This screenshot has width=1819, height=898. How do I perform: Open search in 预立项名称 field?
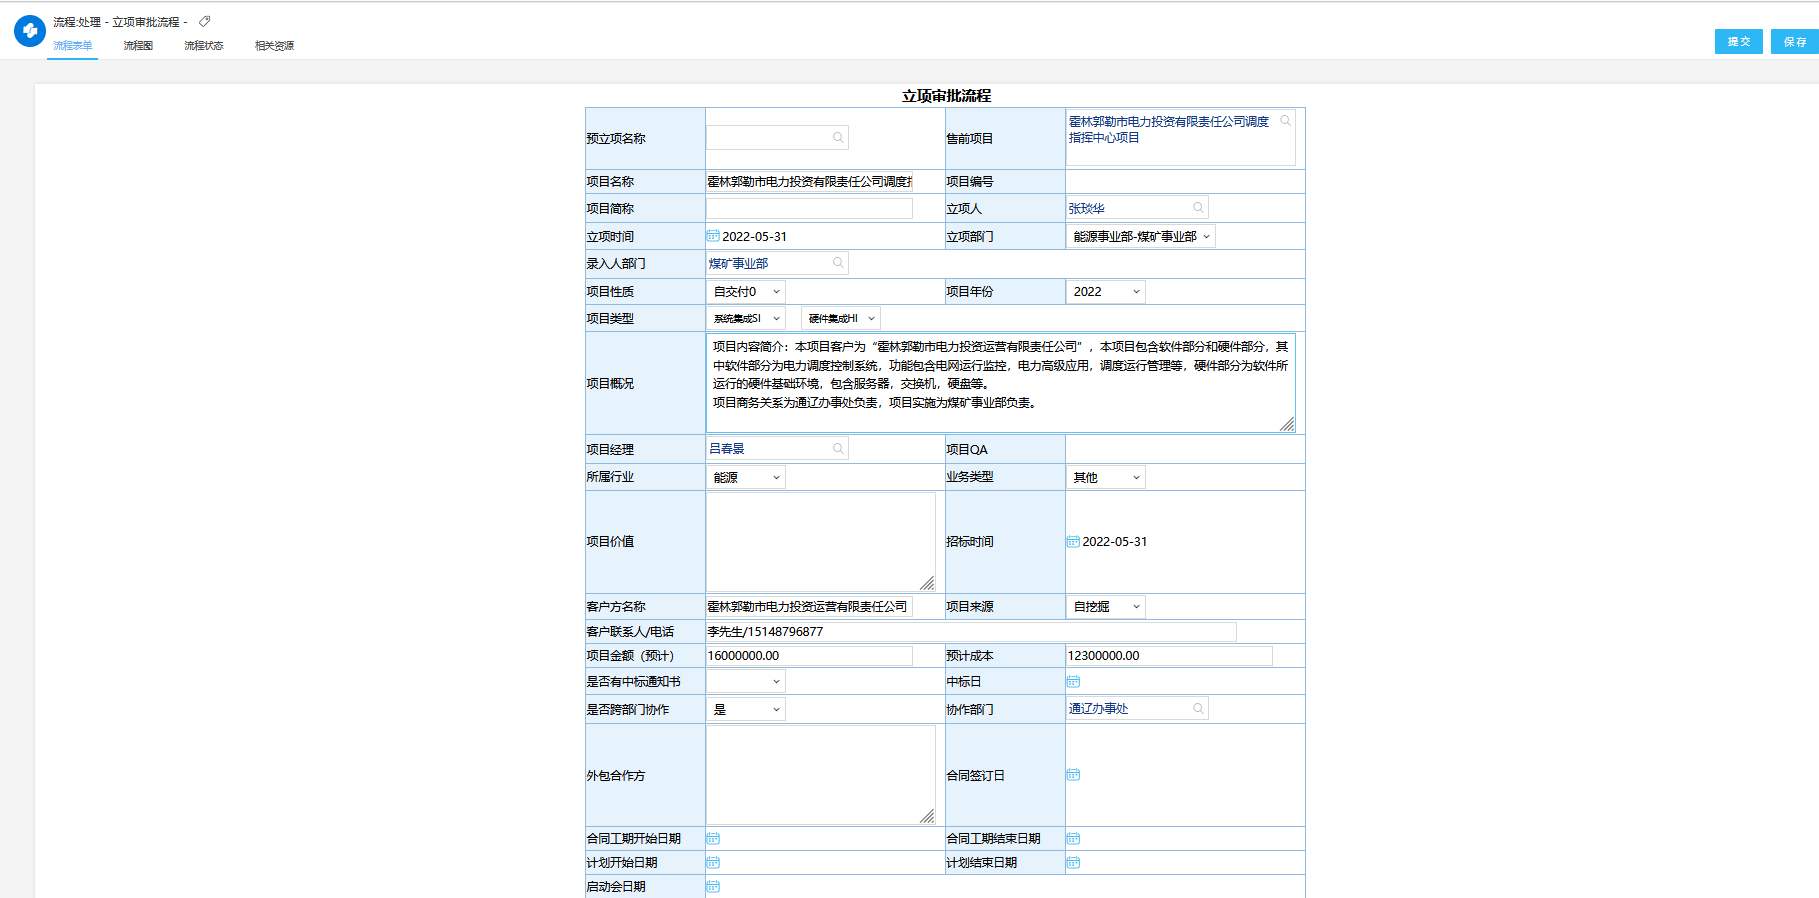pyautogui.click(x=838, y=138)
